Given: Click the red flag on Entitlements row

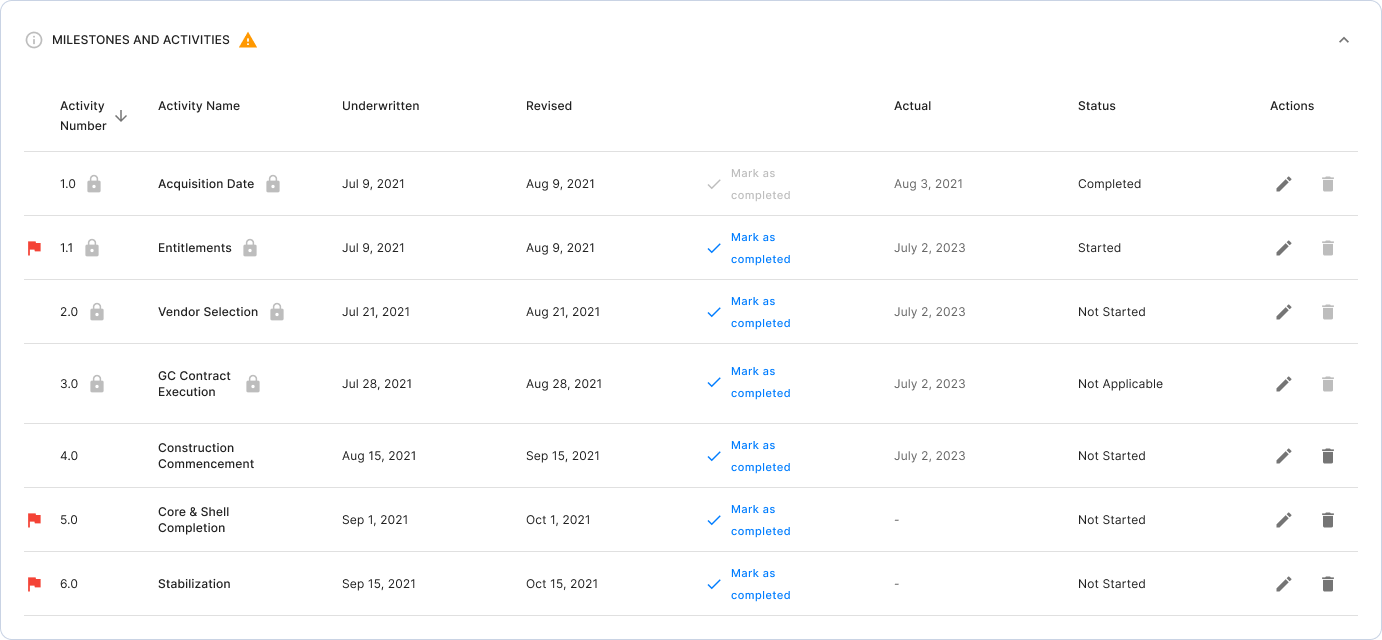Looking at the screenshot, I should point(34,248).
